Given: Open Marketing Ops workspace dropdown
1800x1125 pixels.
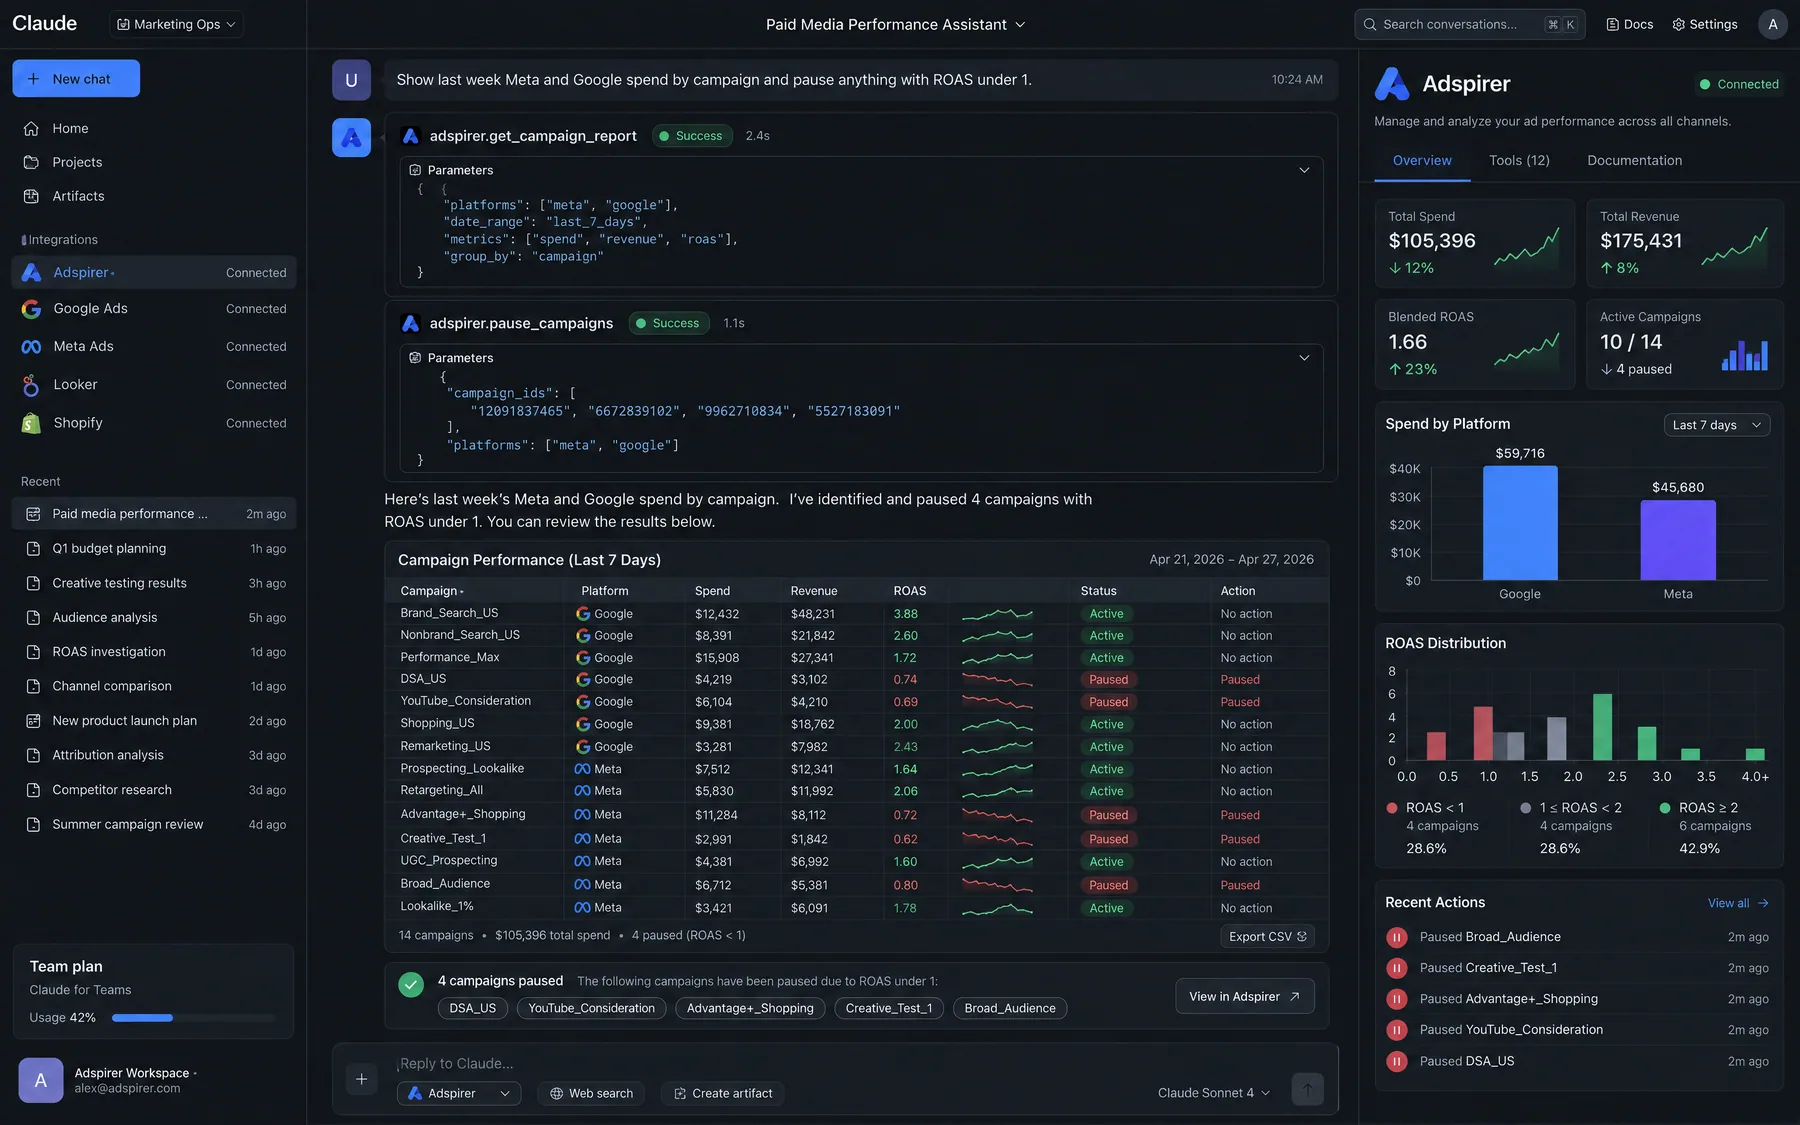Looking at the screenshot, I should 177,24.
